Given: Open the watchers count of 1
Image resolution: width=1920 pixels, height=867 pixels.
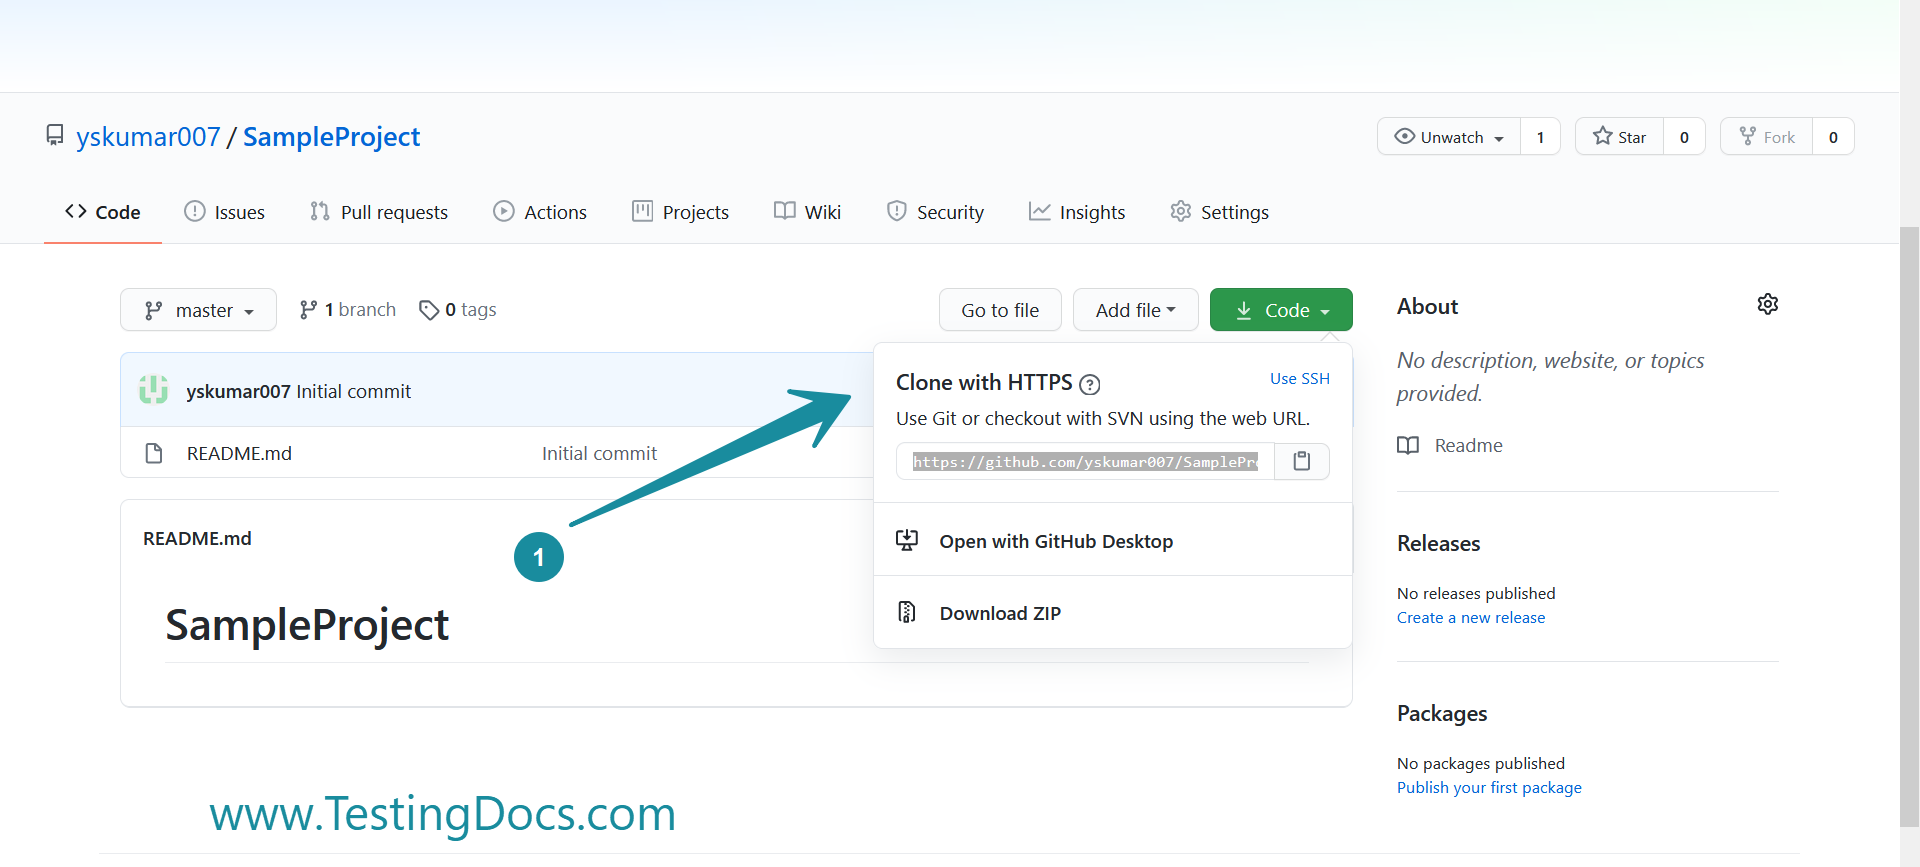Looking at the screenshot, I should (1540, 137).
